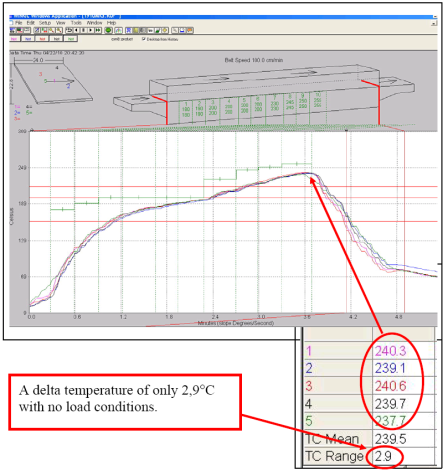This screenshot has width=448, height=476.
Task: Click the pause icon in toolbar
Action: click(x=83, y=30)
